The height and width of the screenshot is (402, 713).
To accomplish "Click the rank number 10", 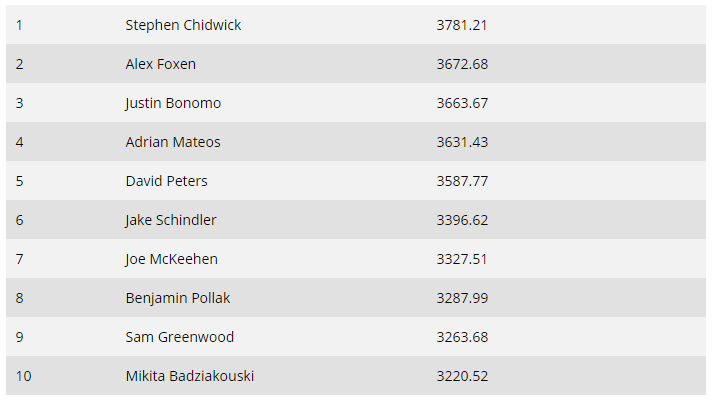I will coord(24,377).
